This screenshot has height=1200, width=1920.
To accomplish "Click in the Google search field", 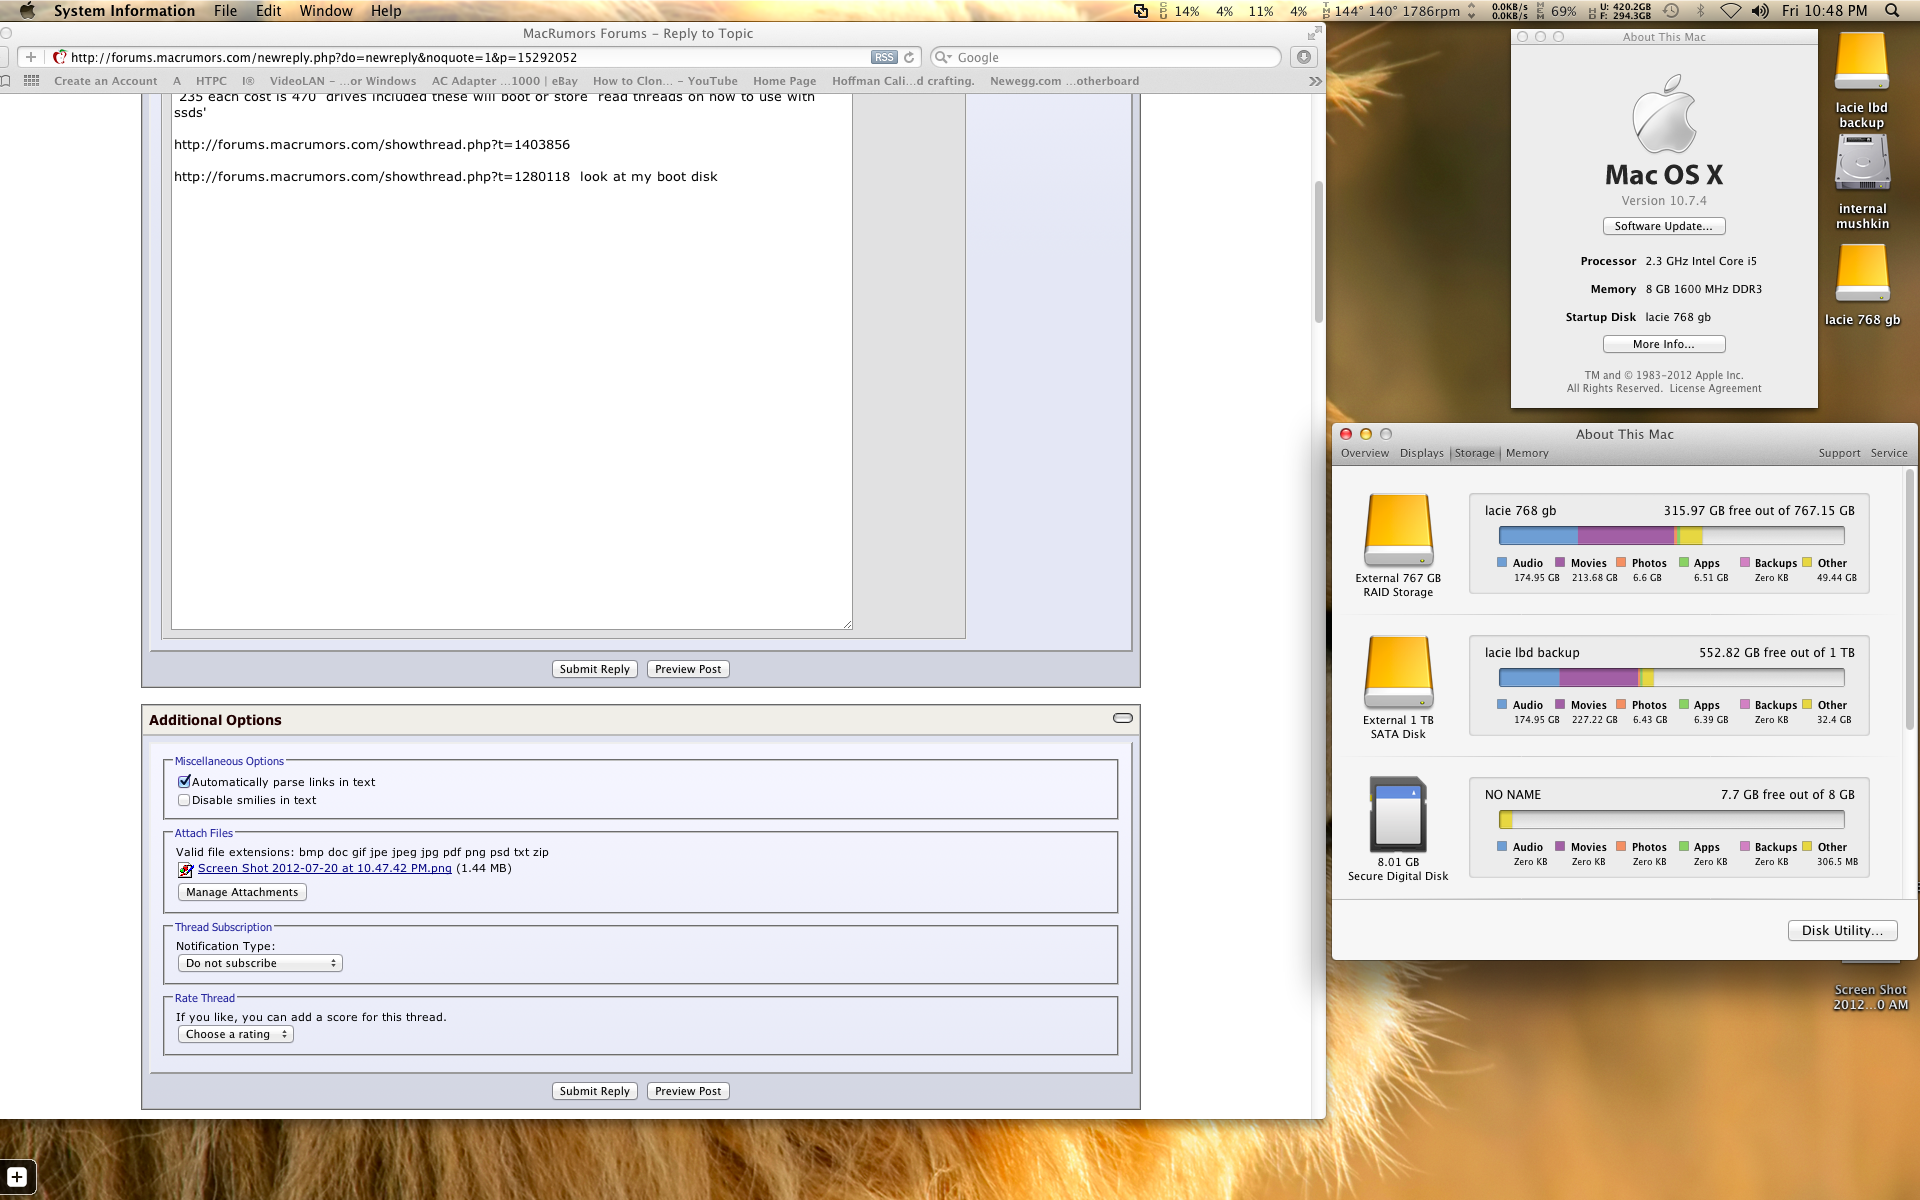I will 1105,57.
